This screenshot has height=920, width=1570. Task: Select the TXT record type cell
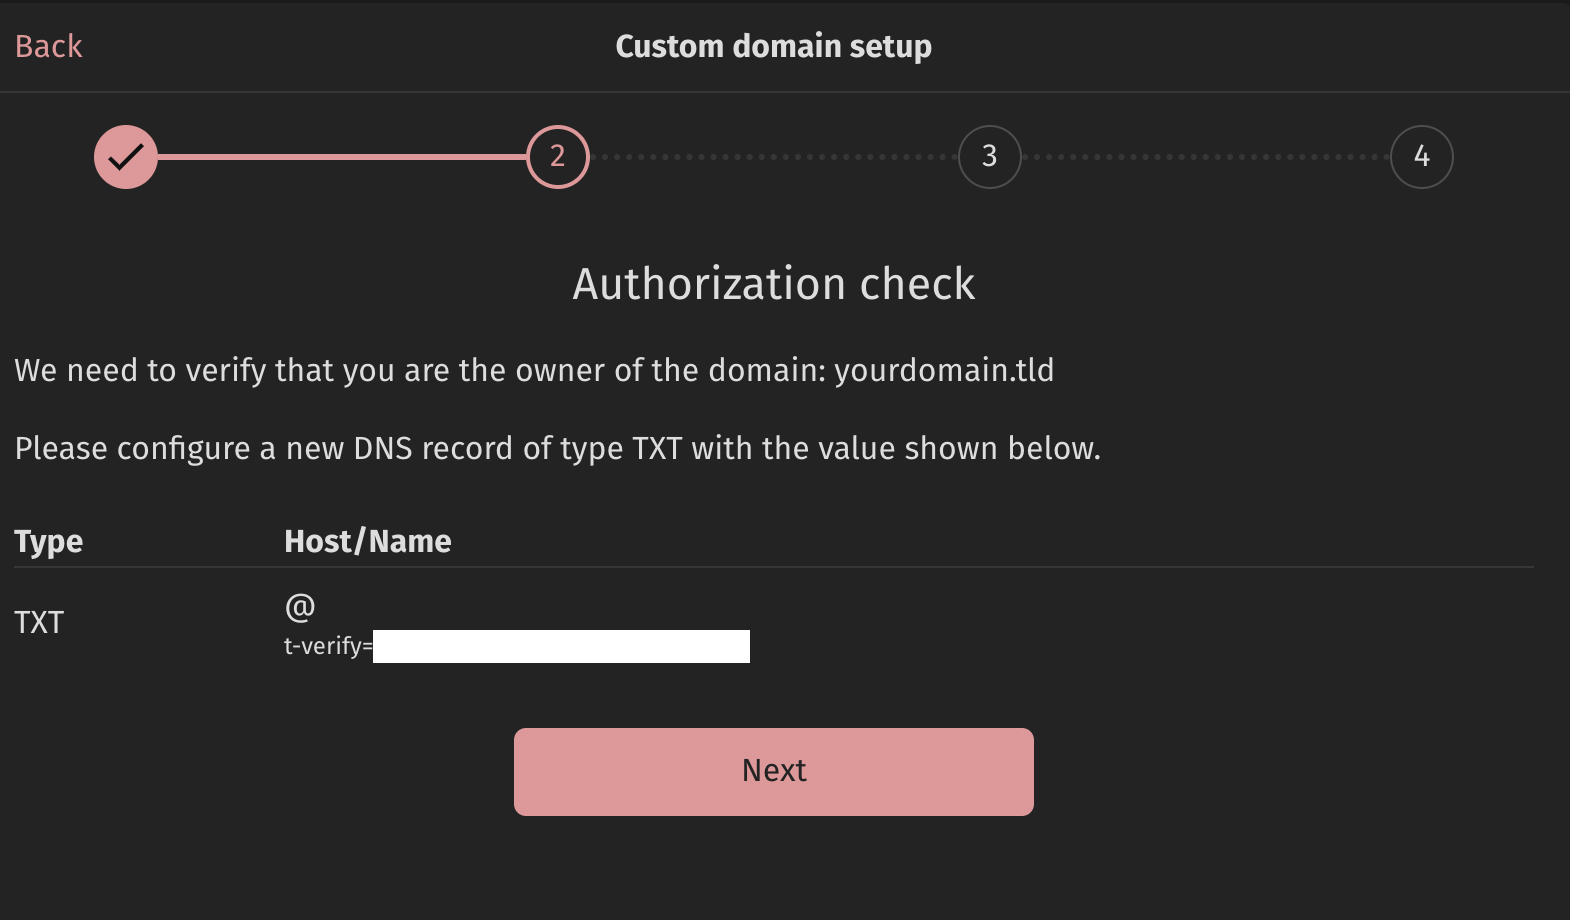pyautogui.click(x=39, y=622)
